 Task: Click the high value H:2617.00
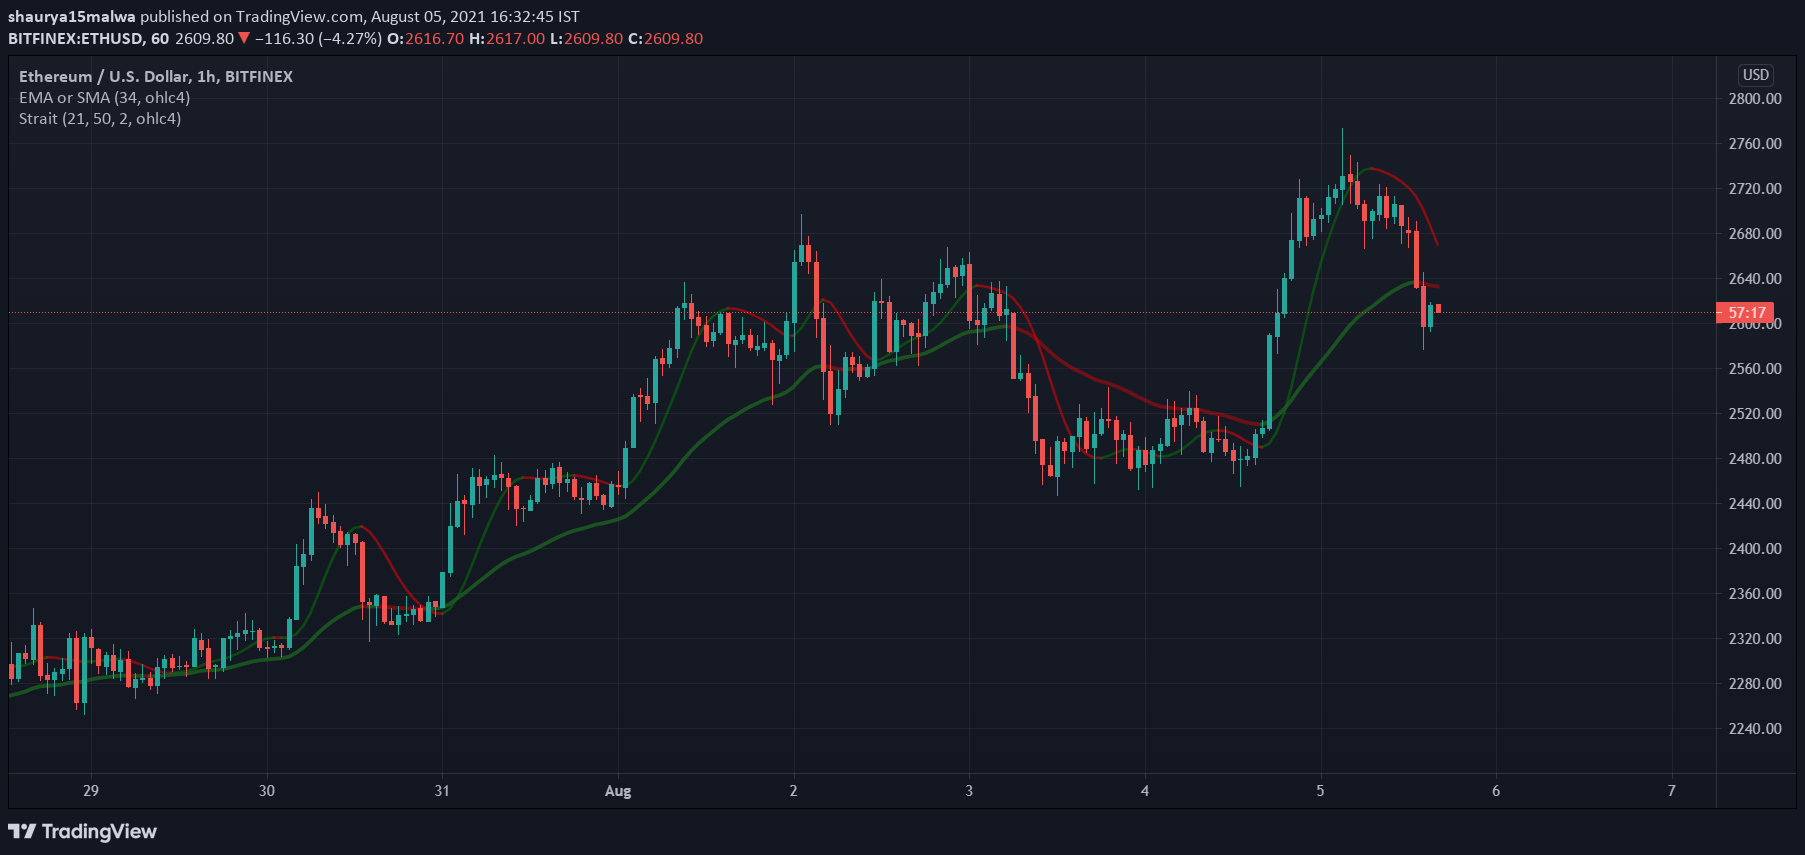(507, 38)
